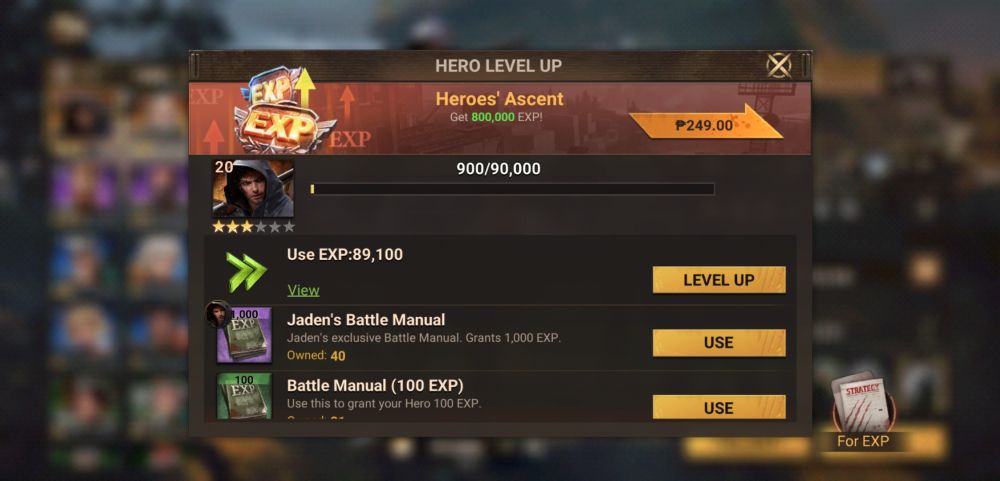1000x481 pixels.
Task: Click the hero's three-star rating
Action: click(253, 226)
